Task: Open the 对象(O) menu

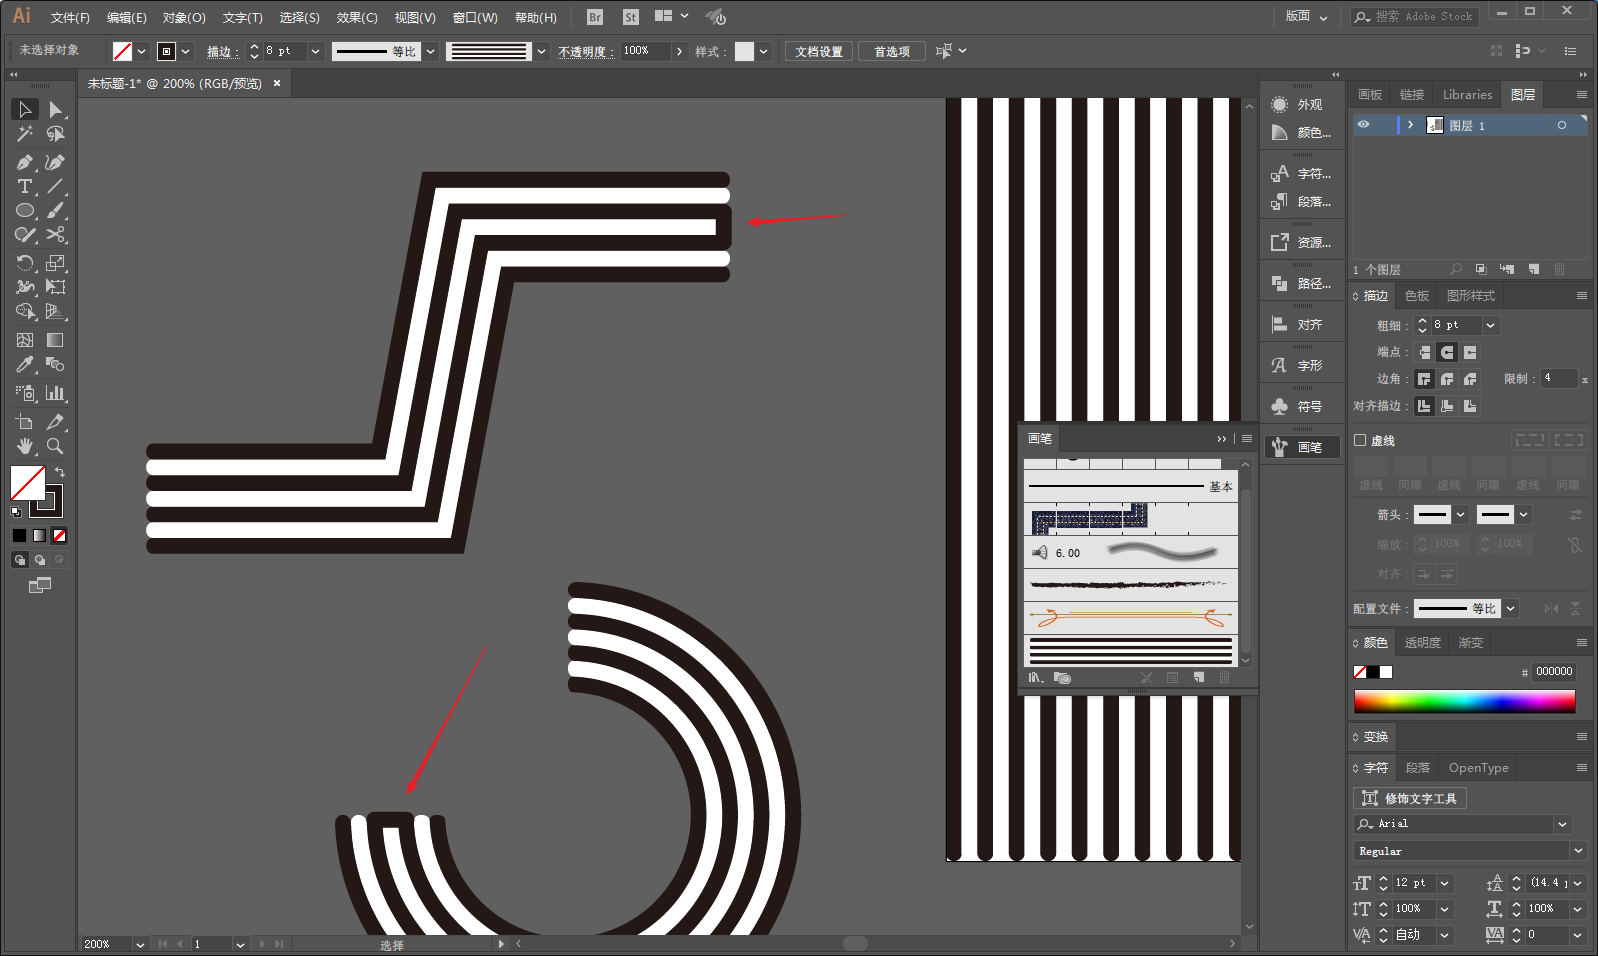Action: point(184,18)
